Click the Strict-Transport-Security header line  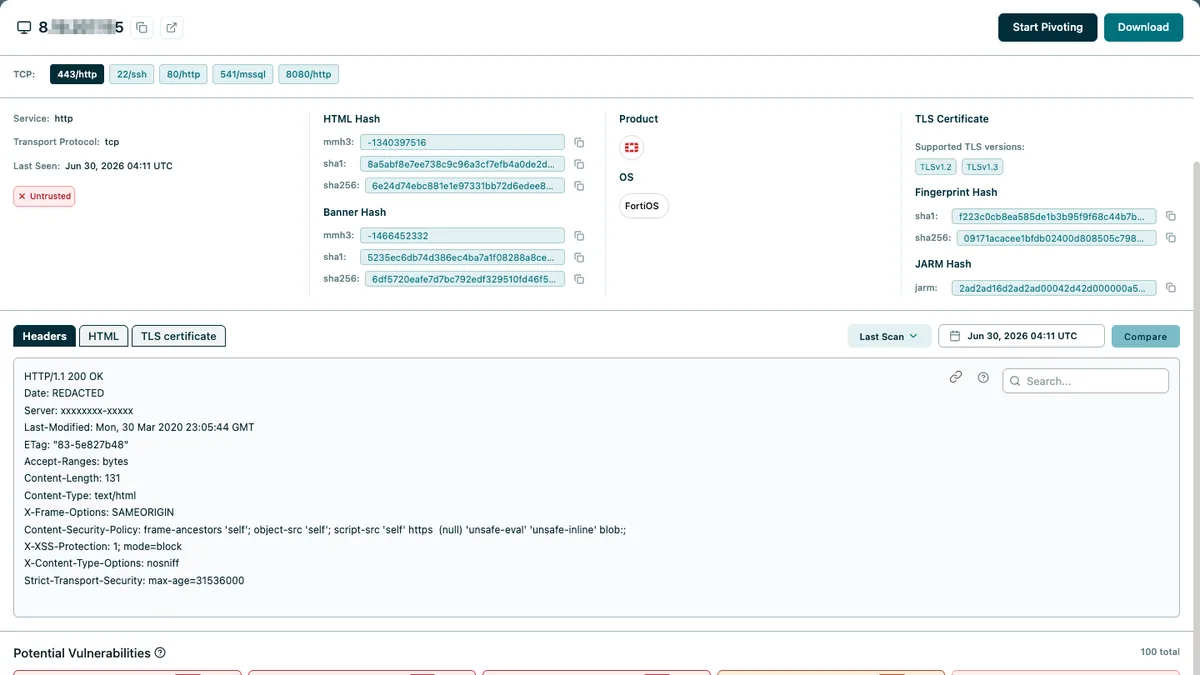point(134,581)
